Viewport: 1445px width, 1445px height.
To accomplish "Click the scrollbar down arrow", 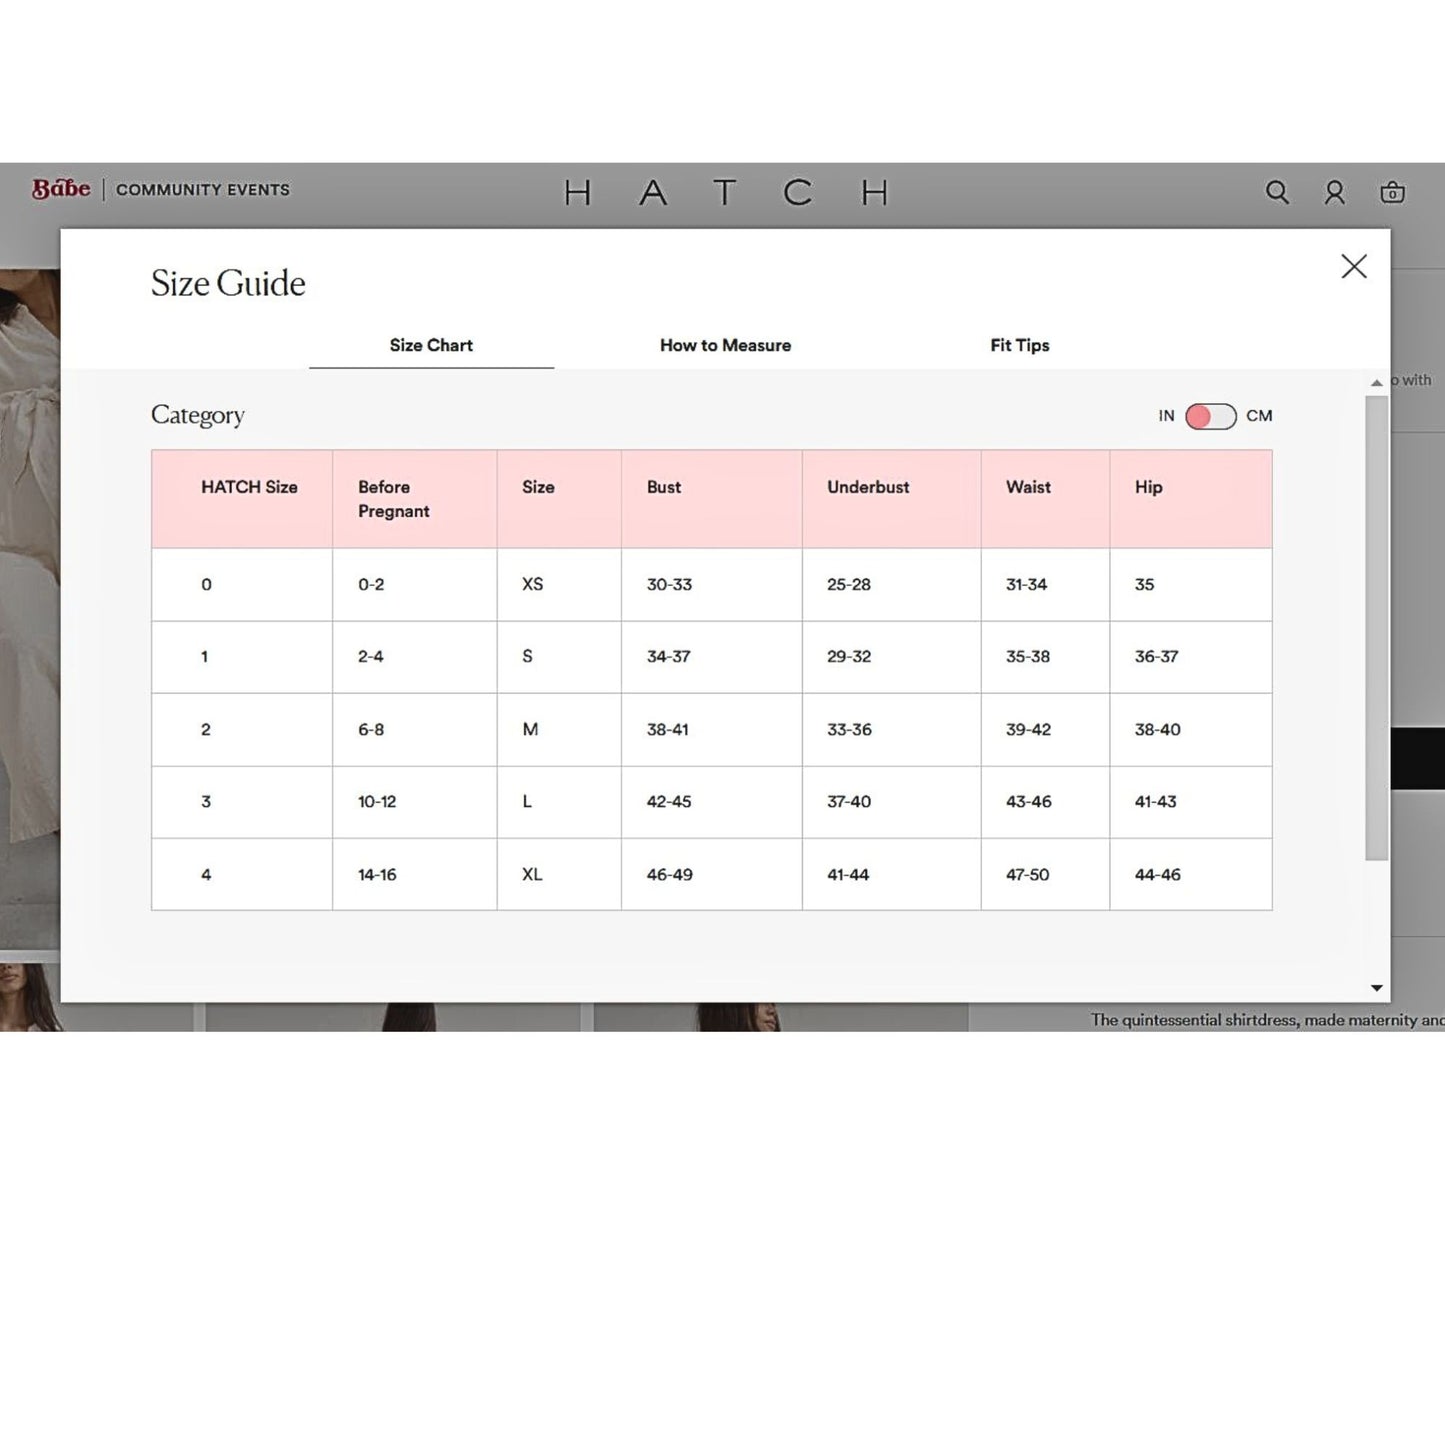I will (x=1376, y=988).
